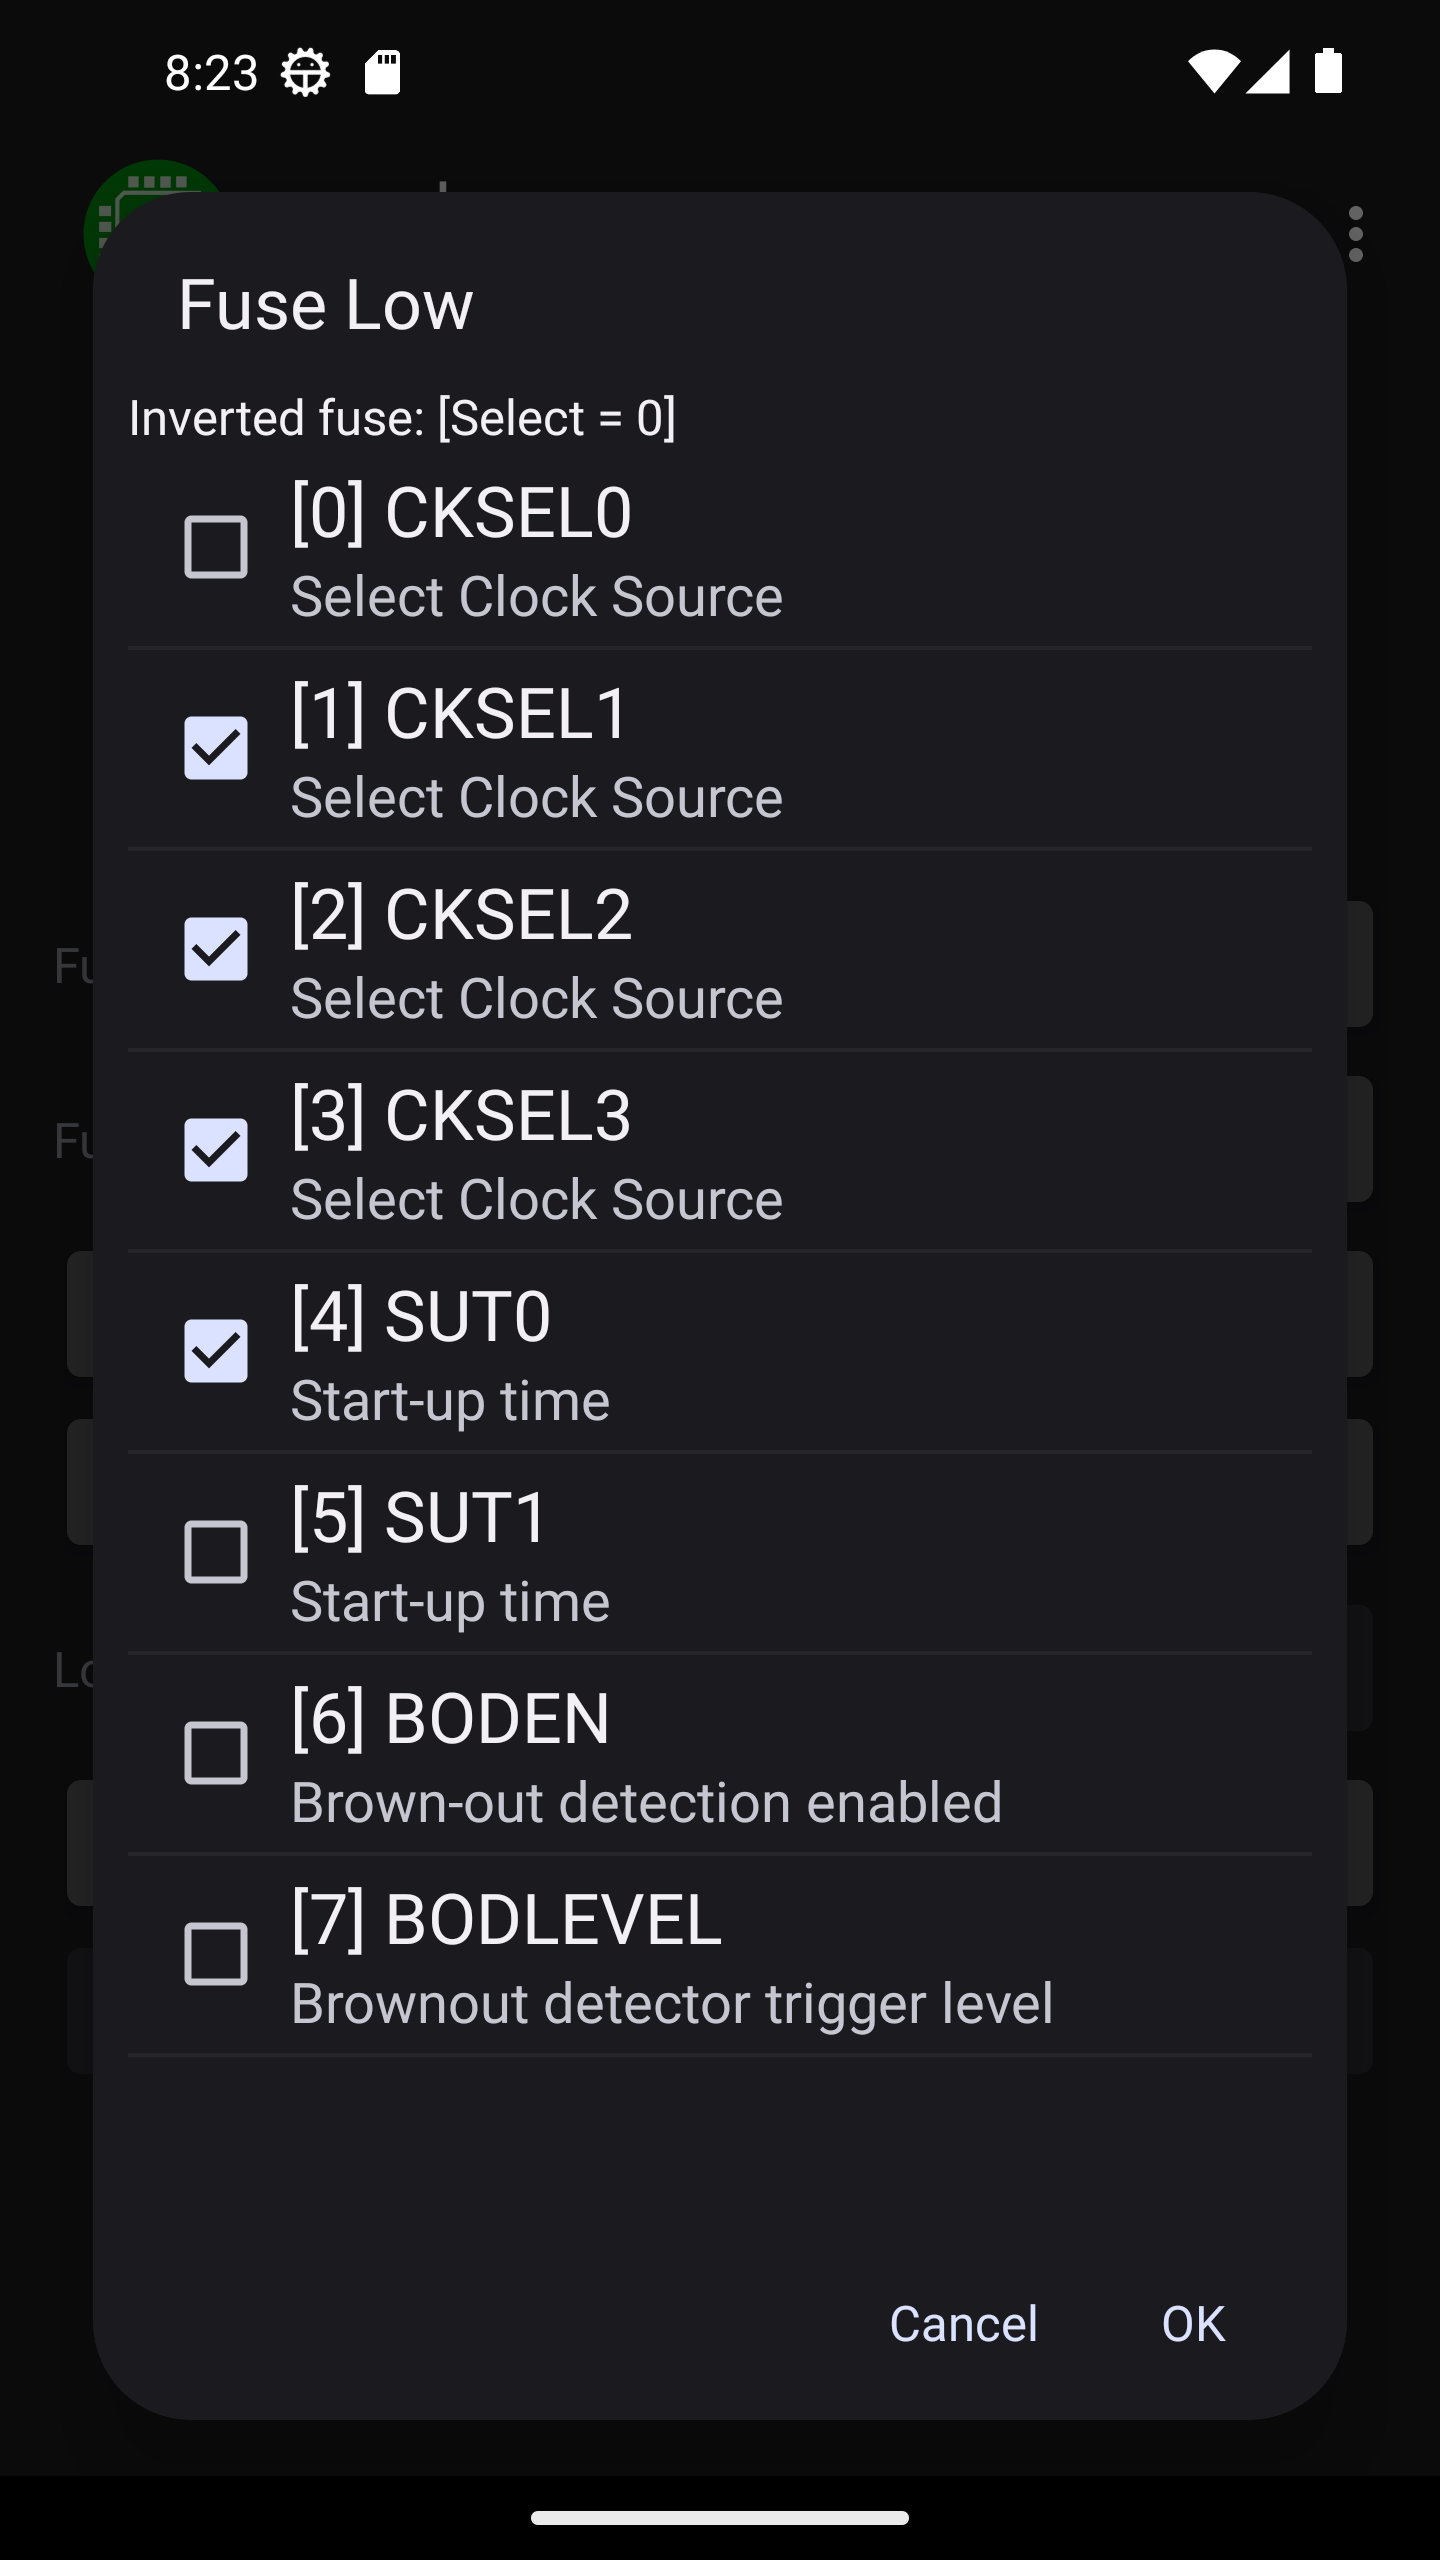This screenshot has width=1440, height=2560.
Task: Tap the settings gear status bar icon
Action: click(x=305, y=73)
